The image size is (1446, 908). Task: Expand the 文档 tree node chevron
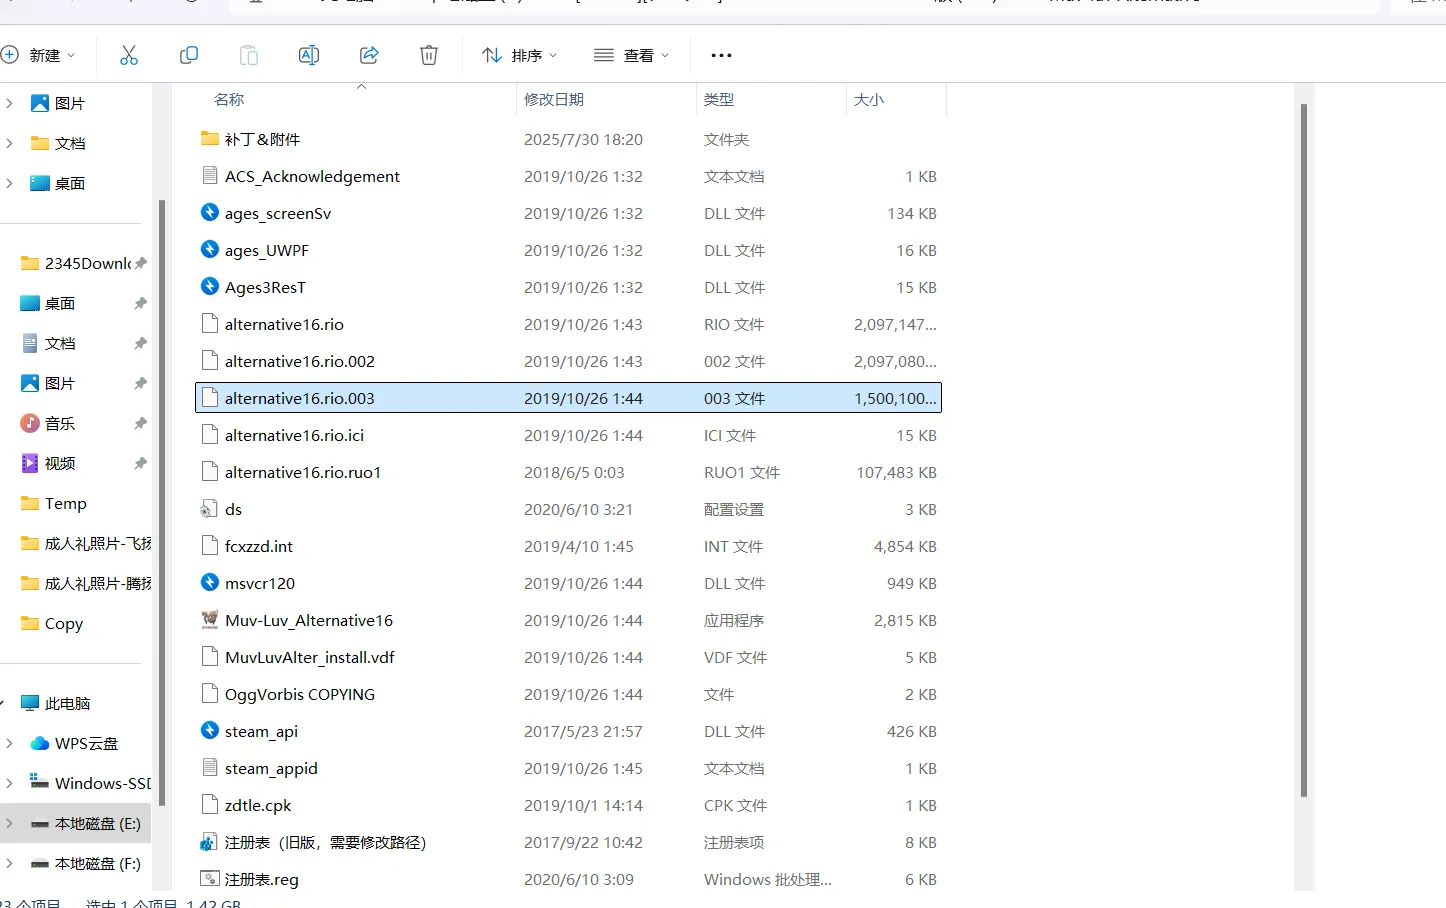[x=10, y=143]
